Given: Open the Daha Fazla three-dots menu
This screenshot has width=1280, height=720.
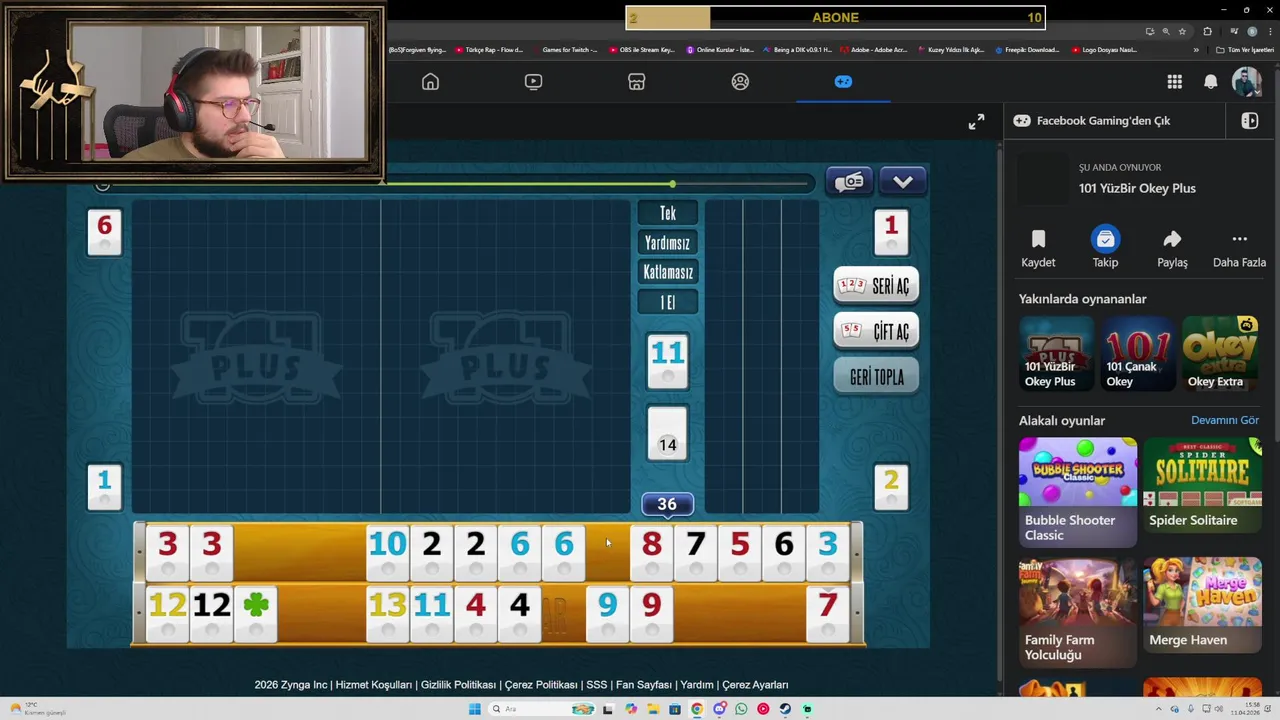Looking at the screenshot, I should coord(1239,239).
